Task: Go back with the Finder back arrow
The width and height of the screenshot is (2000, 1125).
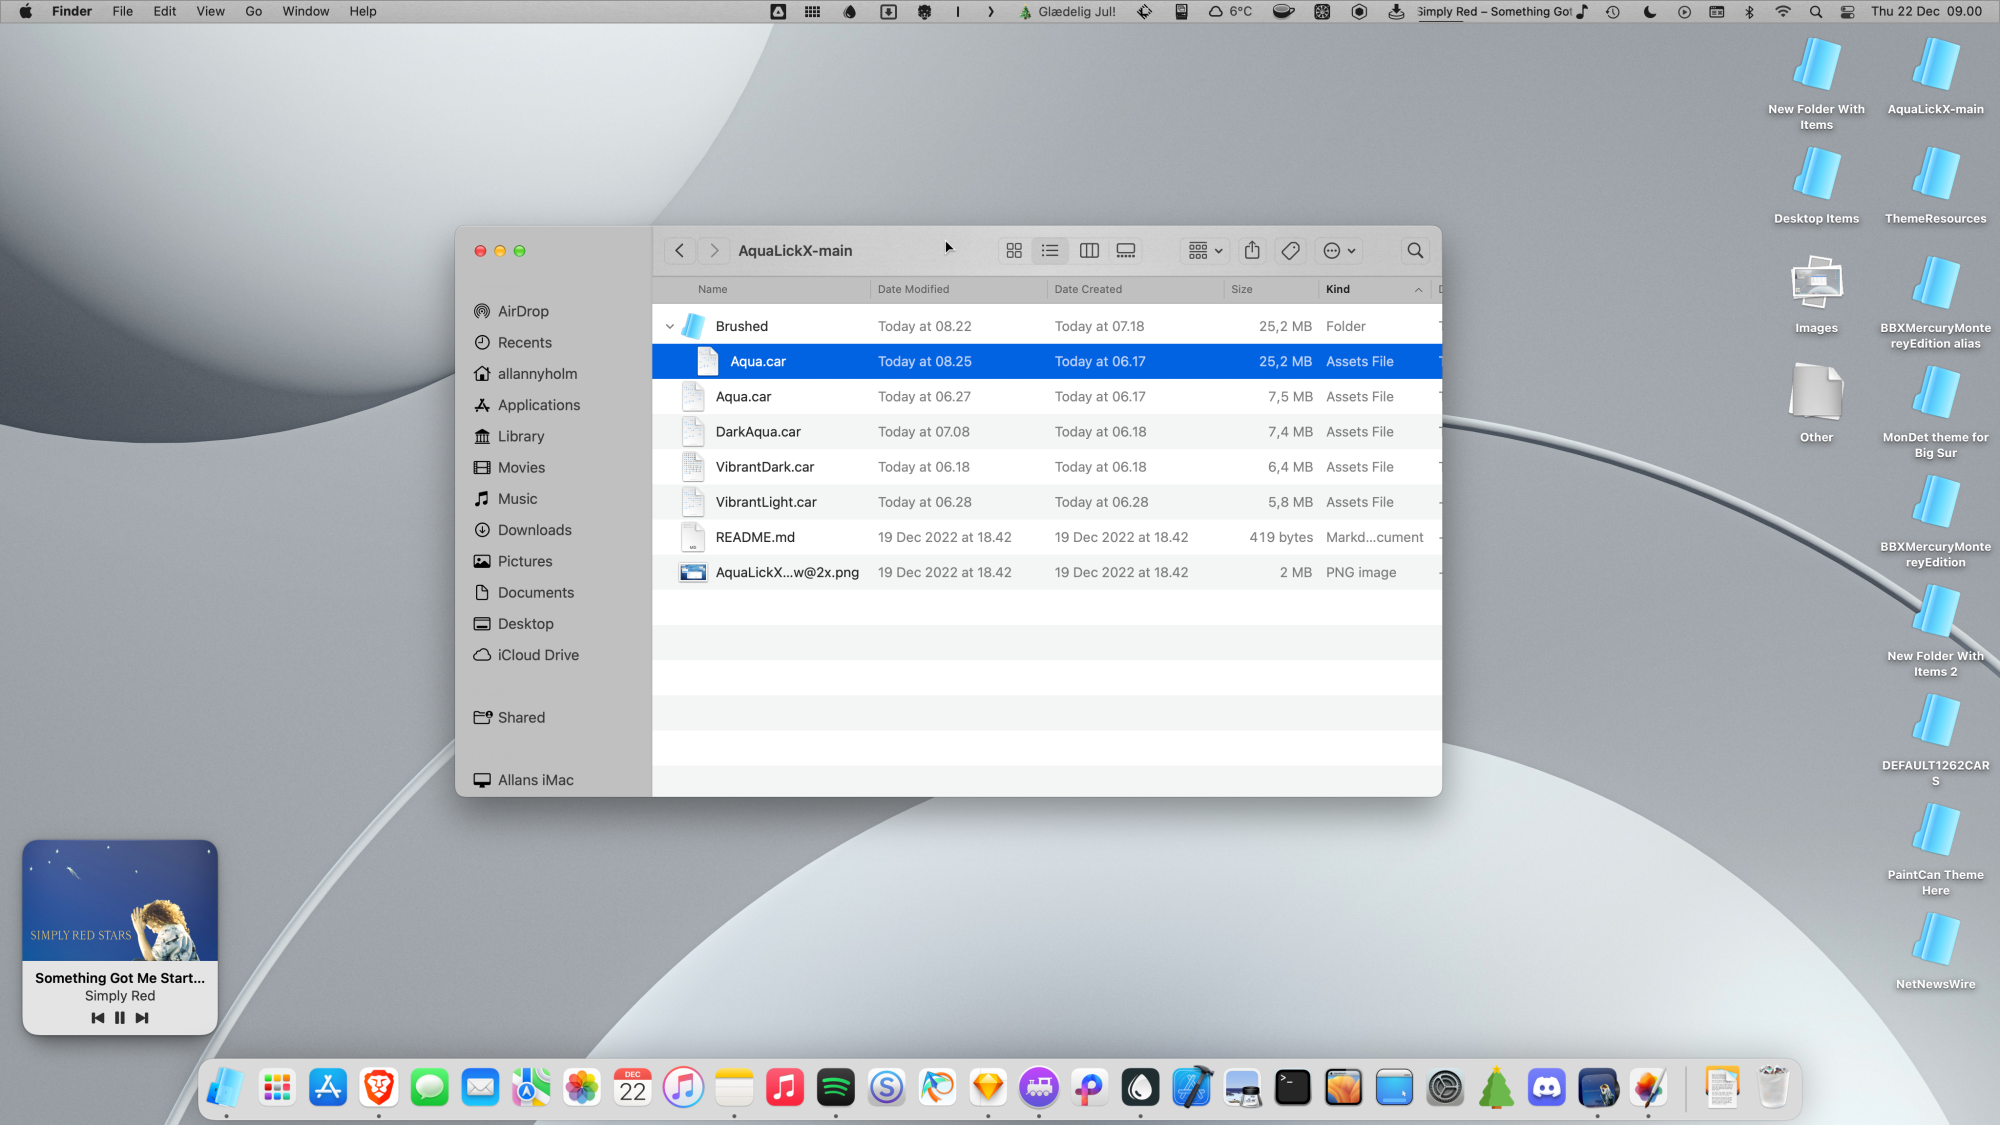Action: tap(680, 251)
